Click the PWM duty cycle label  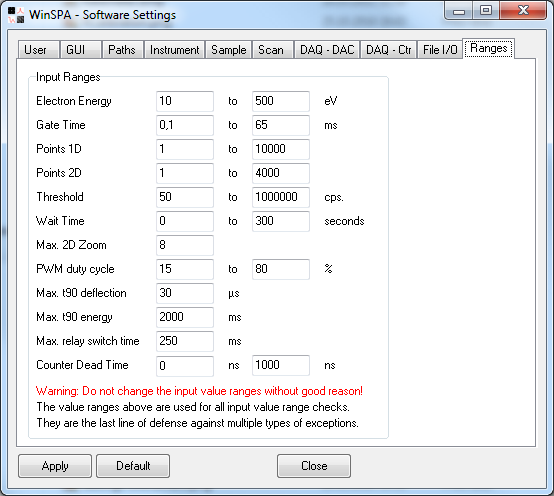tap(75, 269)
